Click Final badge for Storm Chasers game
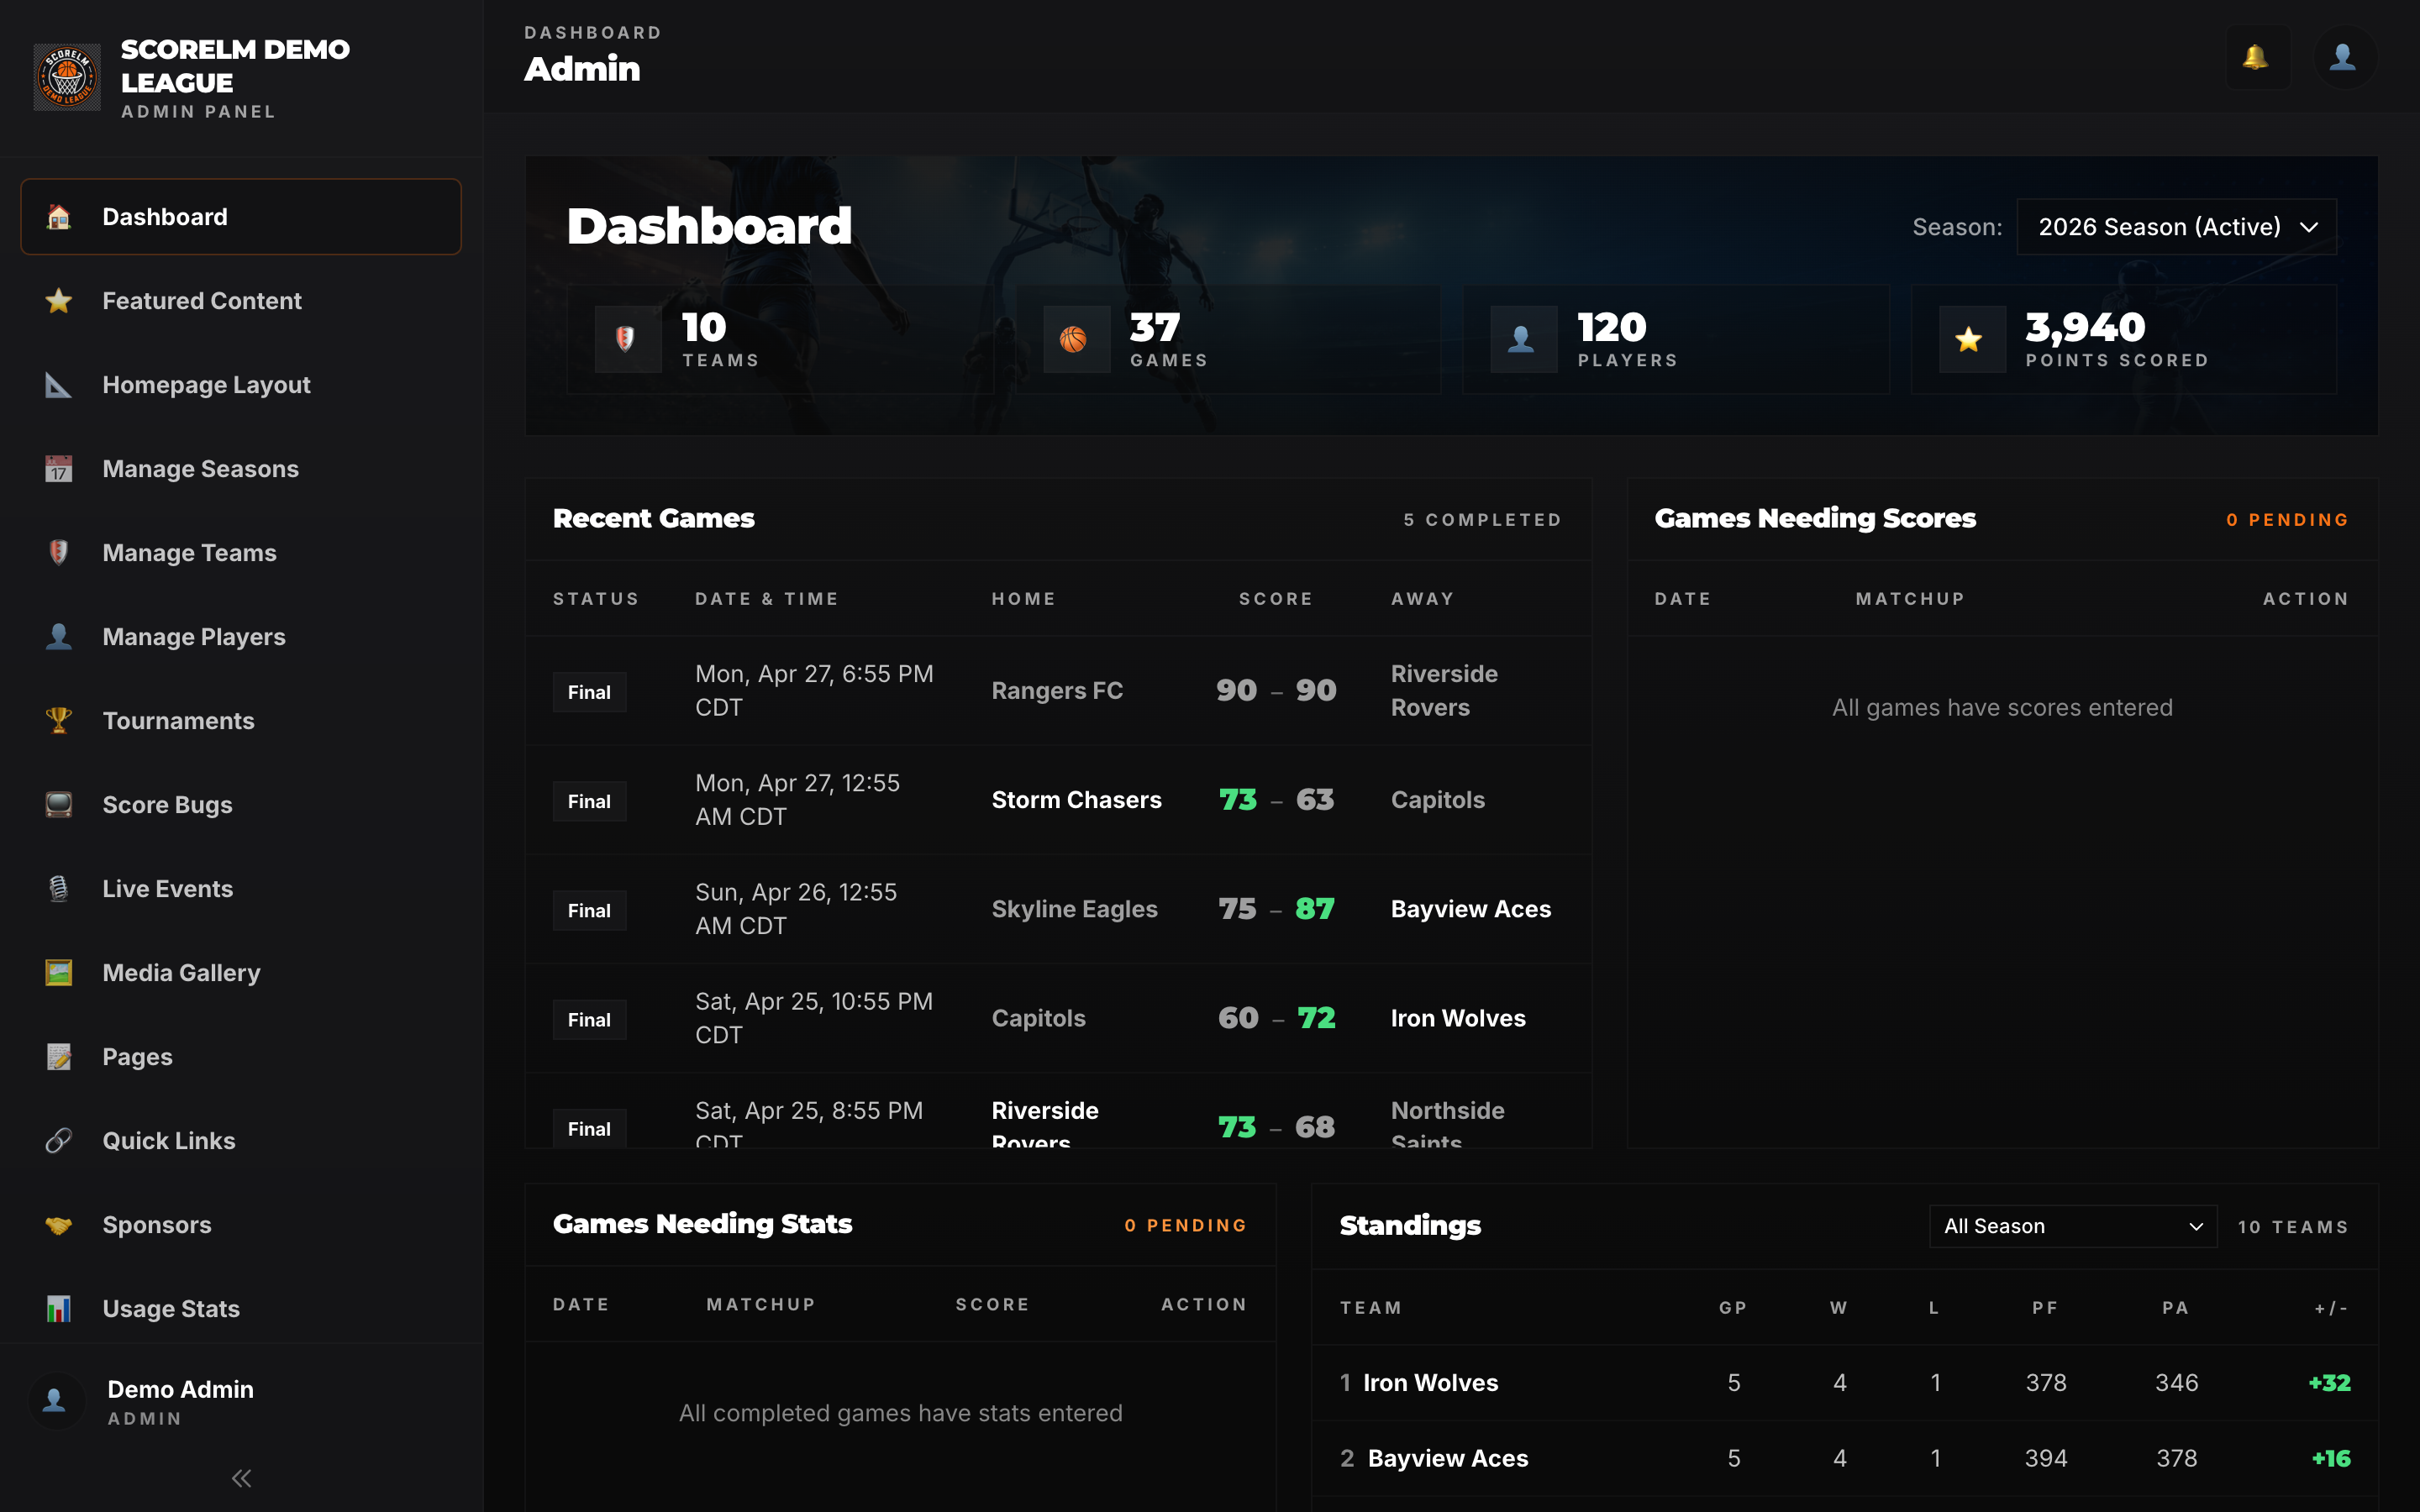2420x1512 pixels. point(589,801)
